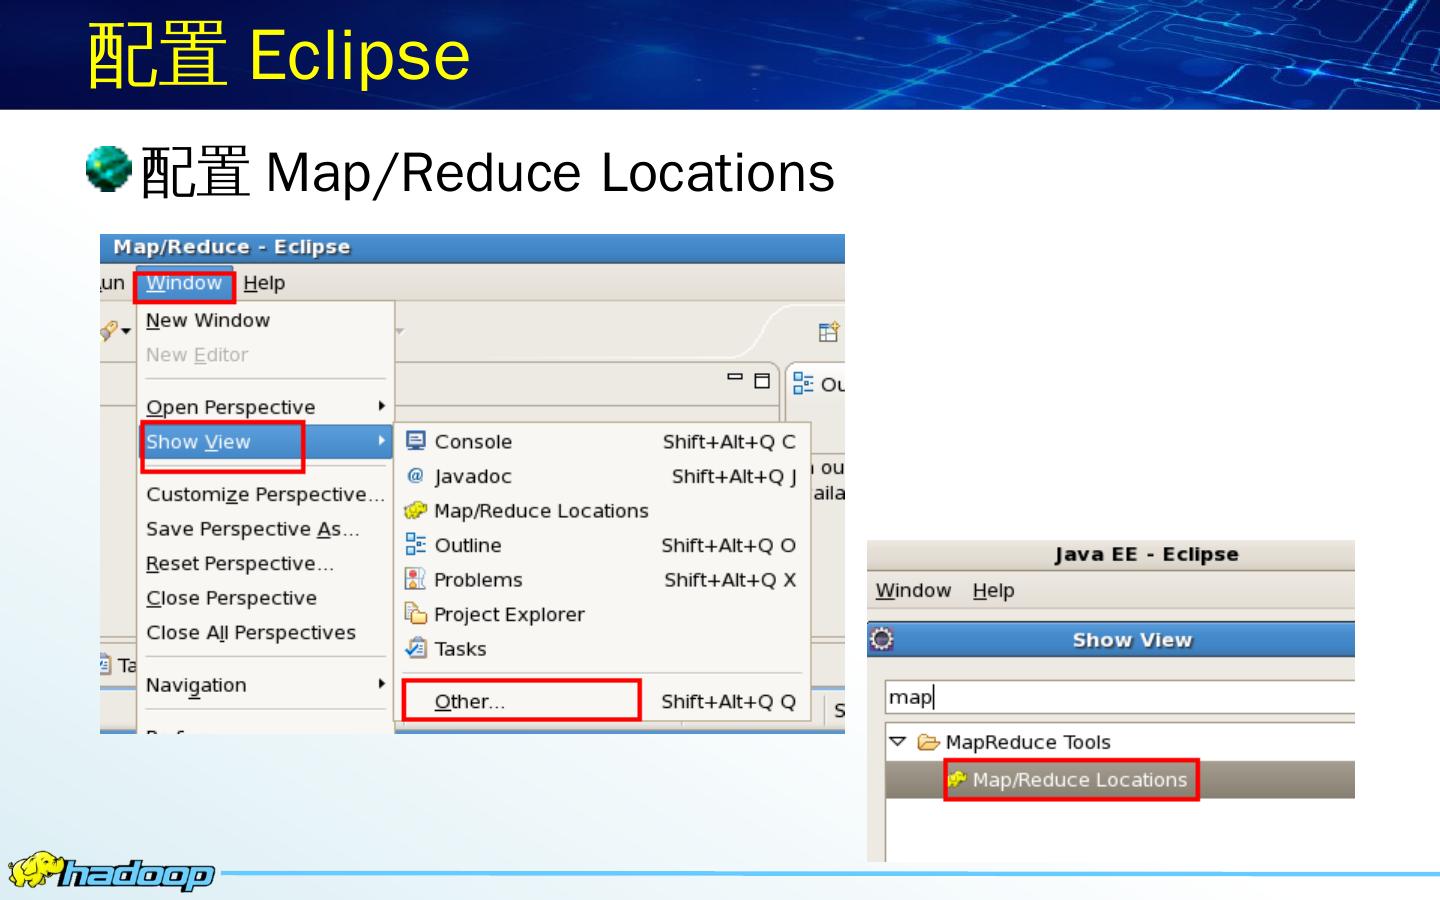Click the Outline view tab icon on the right
This screenshot has width=1440, height=900.
click(803, 383)
